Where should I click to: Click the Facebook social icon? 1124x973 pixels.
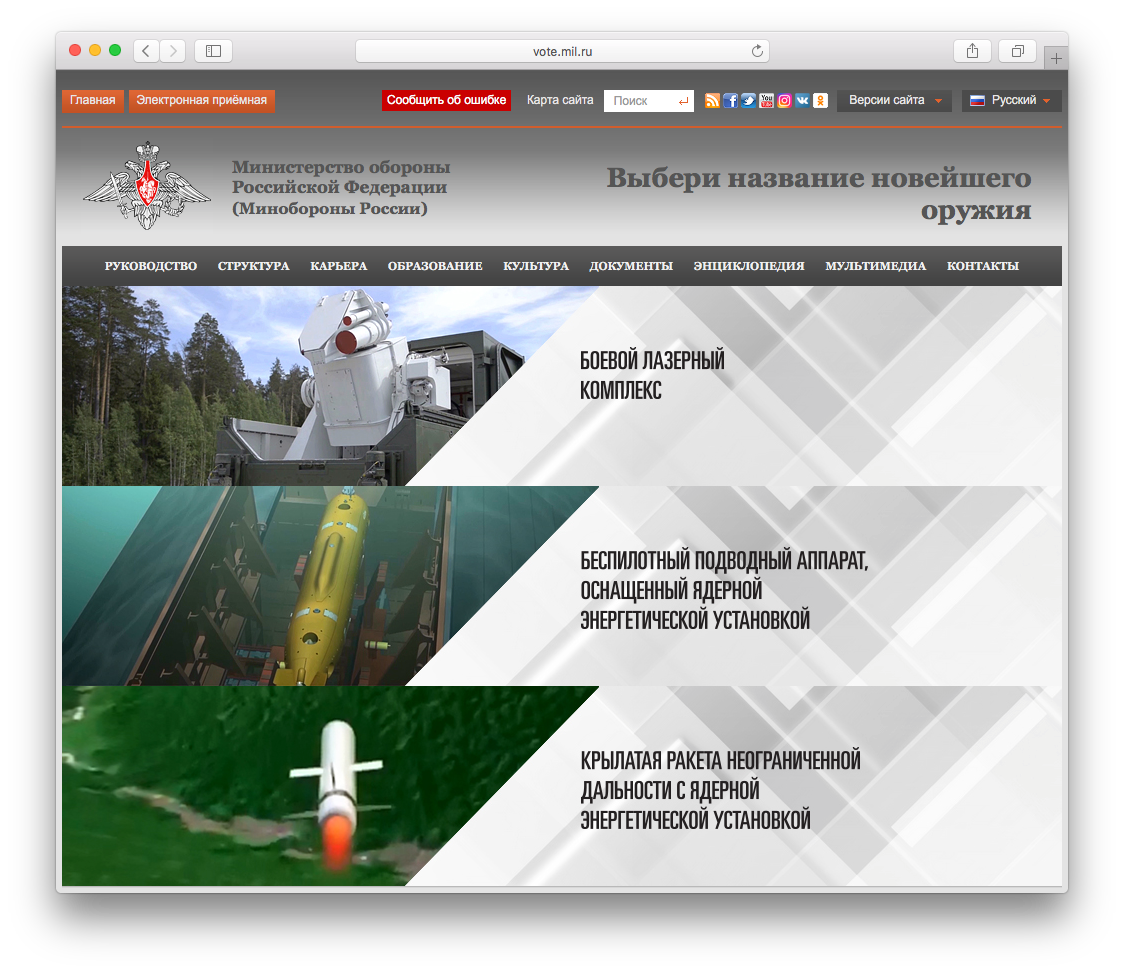point(730,101)
